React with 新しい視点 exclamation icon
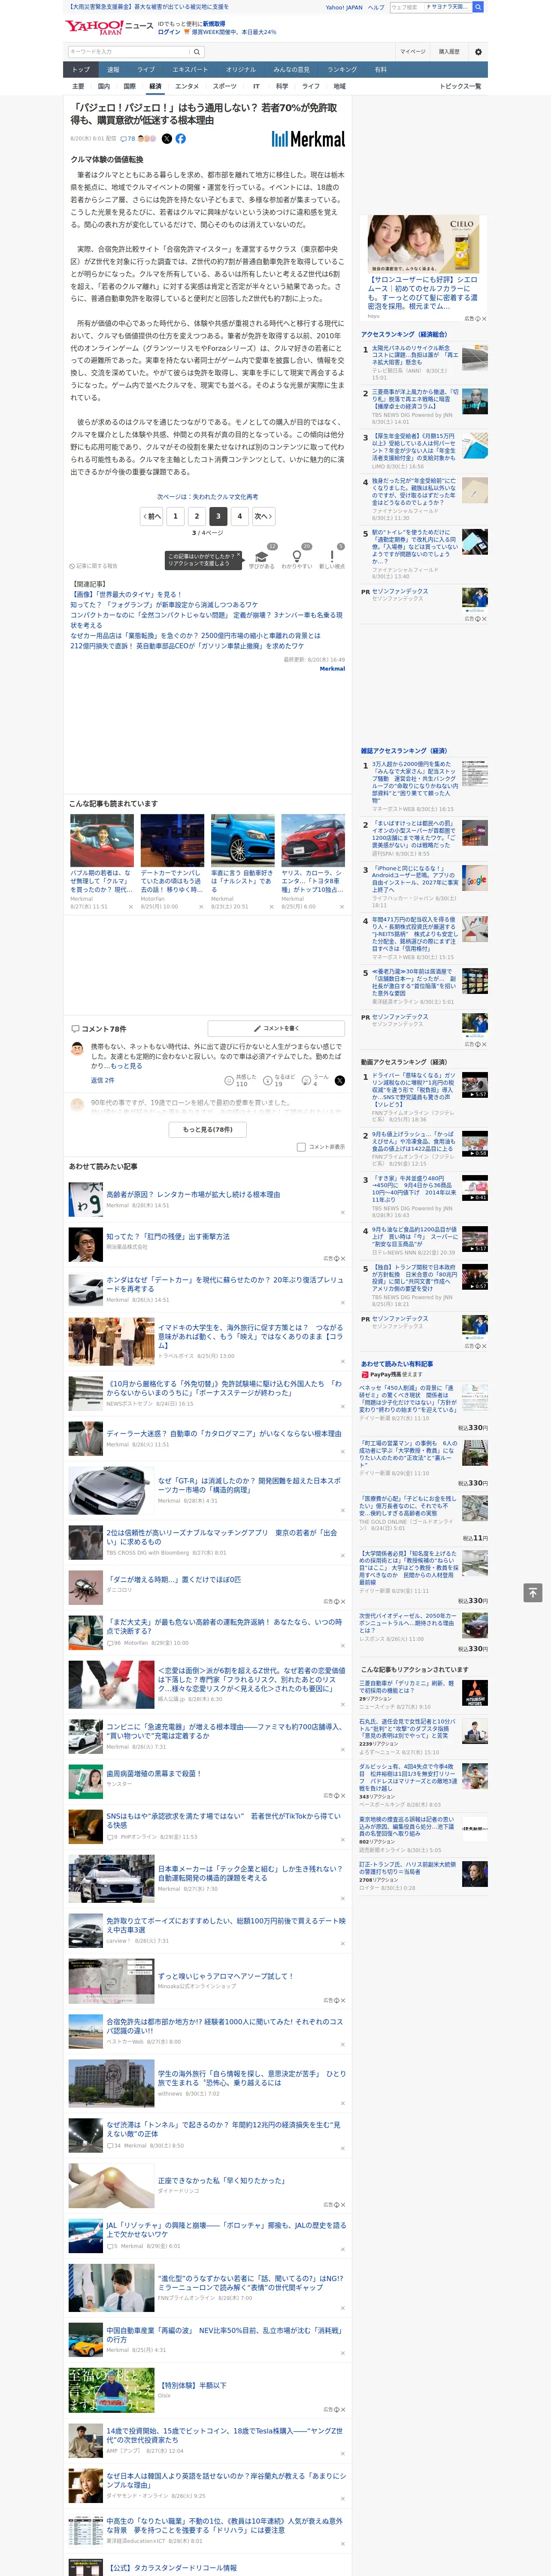 [332, 557]
